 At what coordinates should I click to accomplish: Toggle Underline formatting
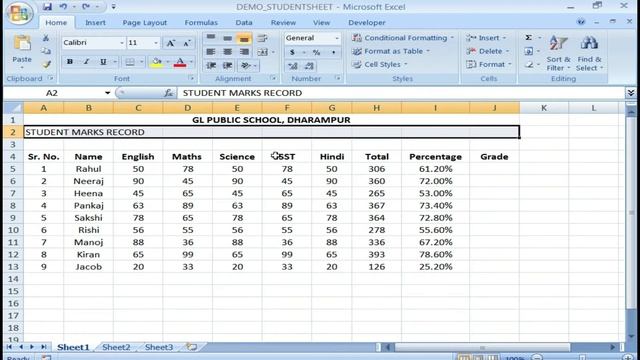(103, 62)
